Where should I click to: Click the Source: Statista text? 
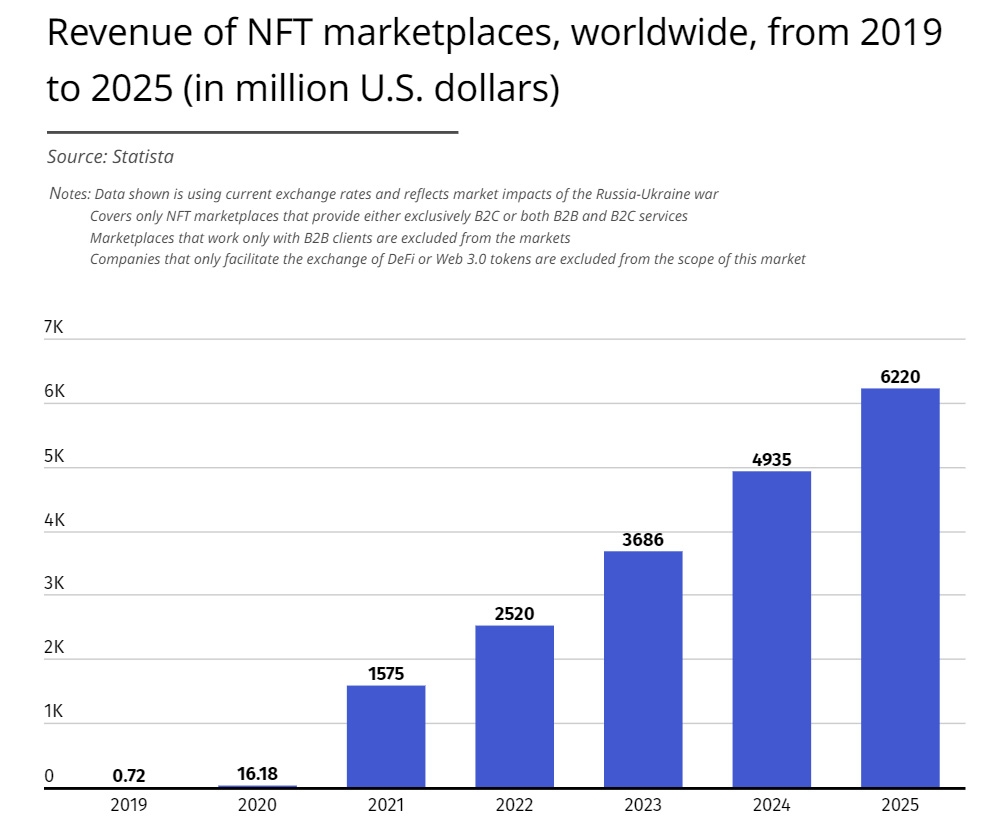111,156
